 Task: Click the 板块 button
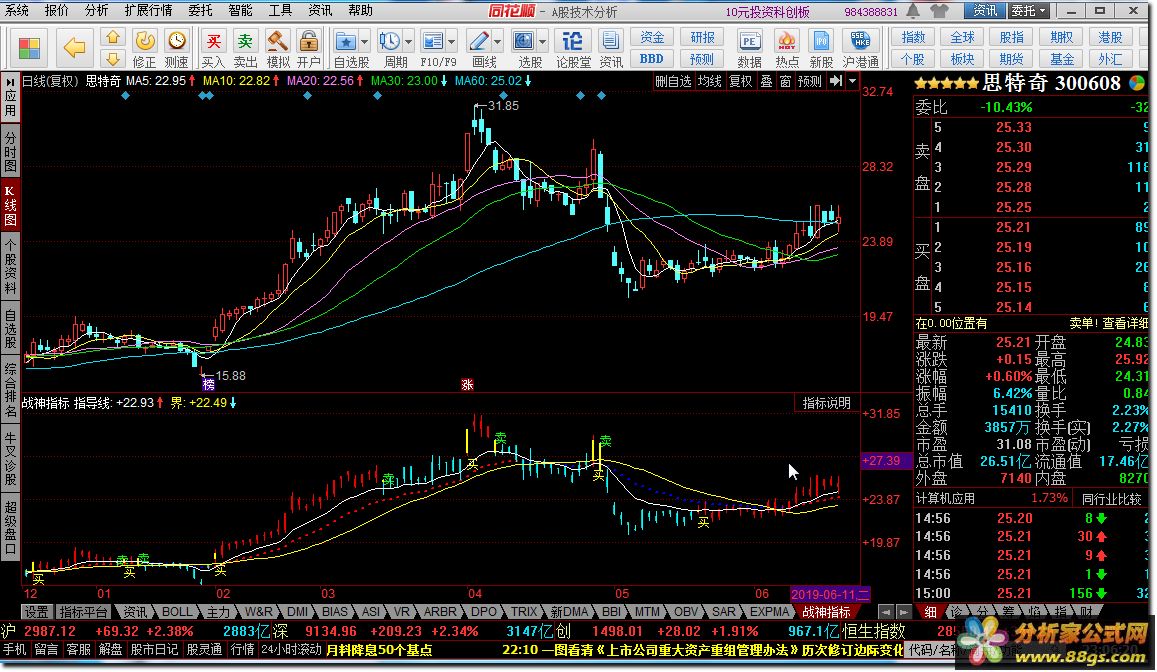point(962,59)
